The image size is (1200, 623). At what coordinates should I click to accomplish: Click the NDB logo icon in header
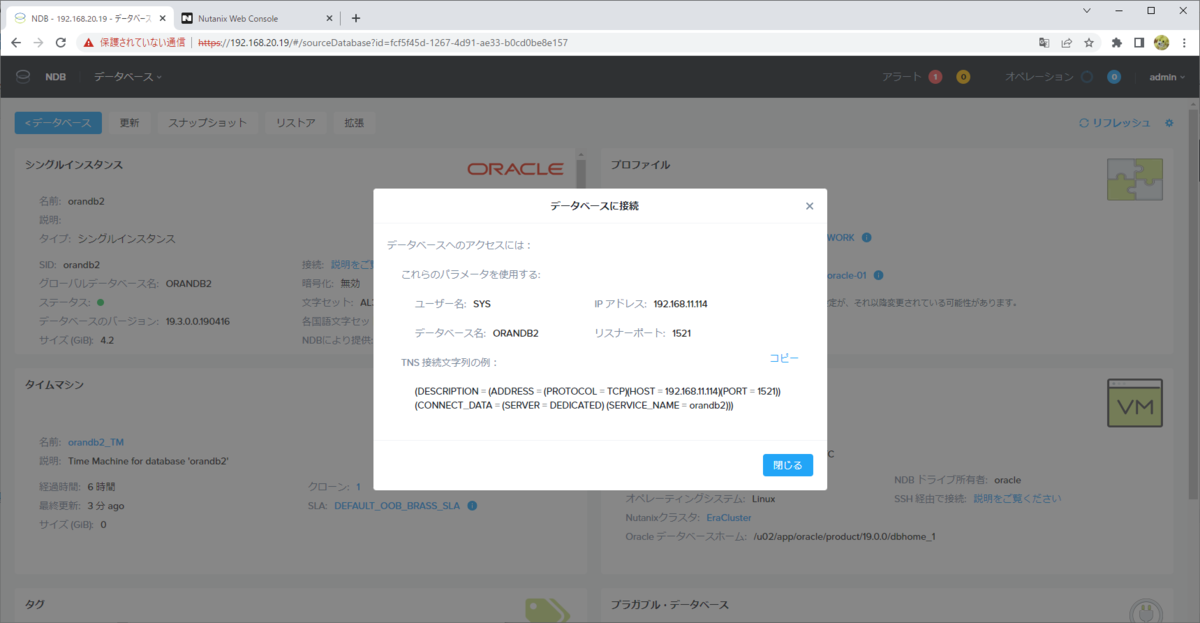tap(23, 77)
